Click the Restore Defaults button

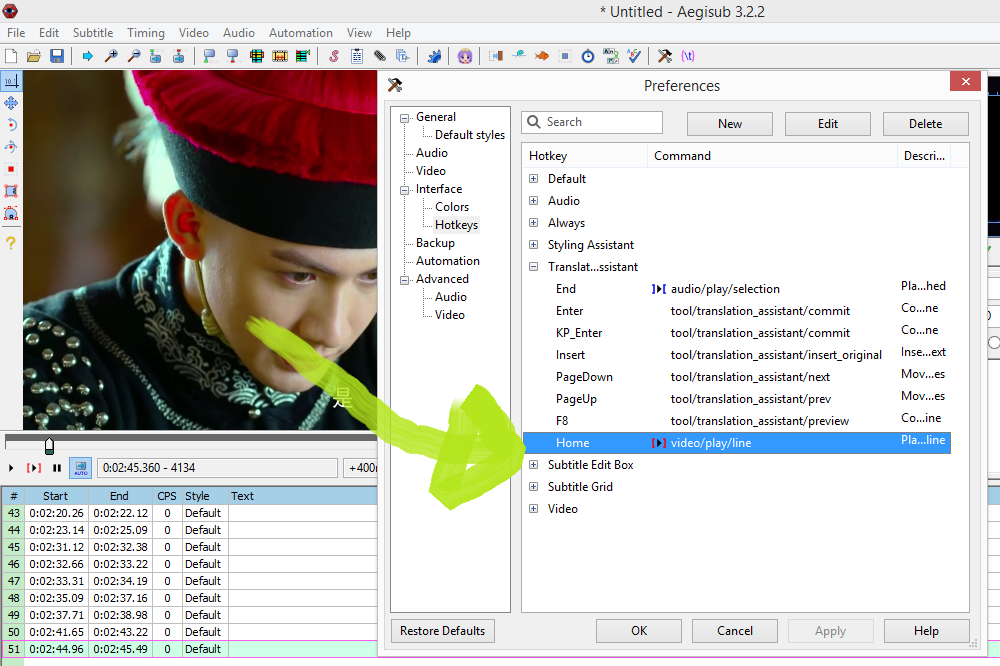point(443,631)
